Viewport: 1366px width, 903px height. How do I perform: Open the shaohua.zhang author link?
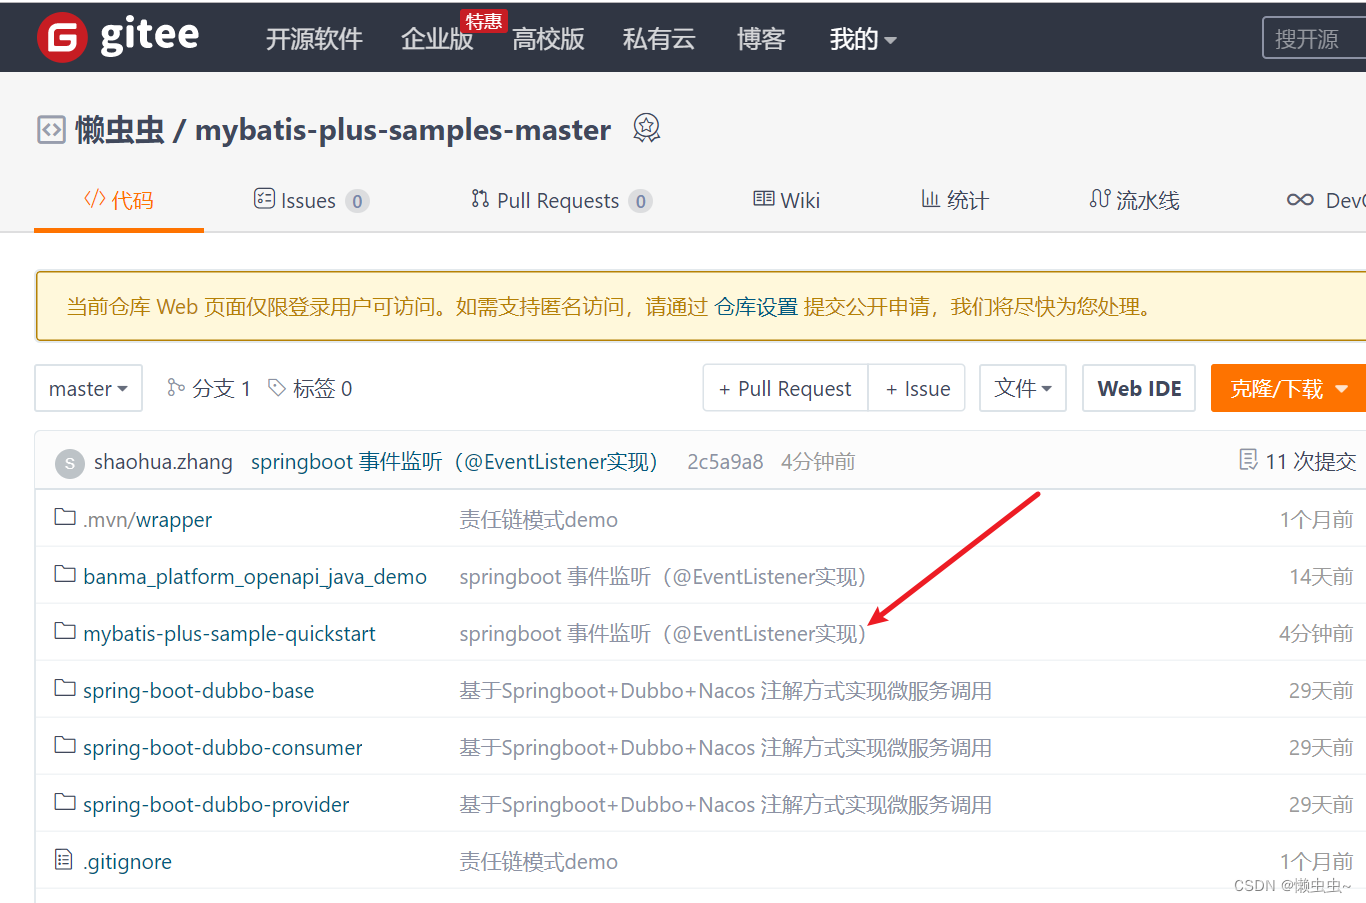point(163,462)
